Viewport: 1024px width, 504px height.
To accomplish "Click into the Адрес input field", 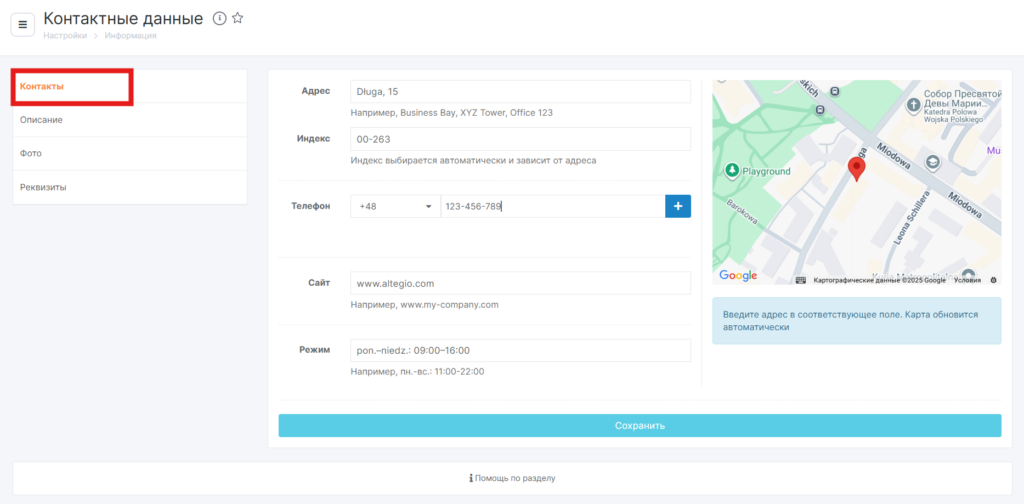I will pos(520,92).
